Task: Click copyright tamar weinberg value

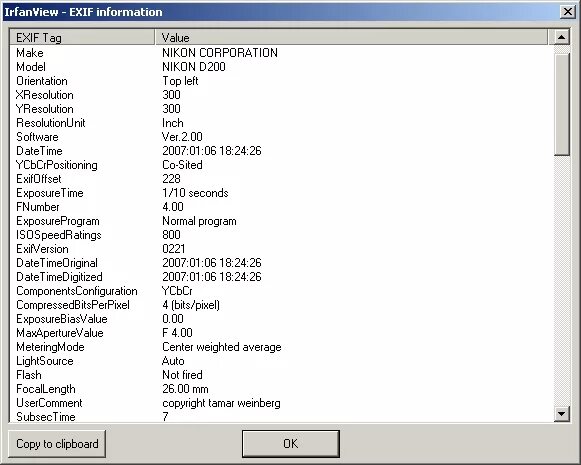Action: point(221,403)
